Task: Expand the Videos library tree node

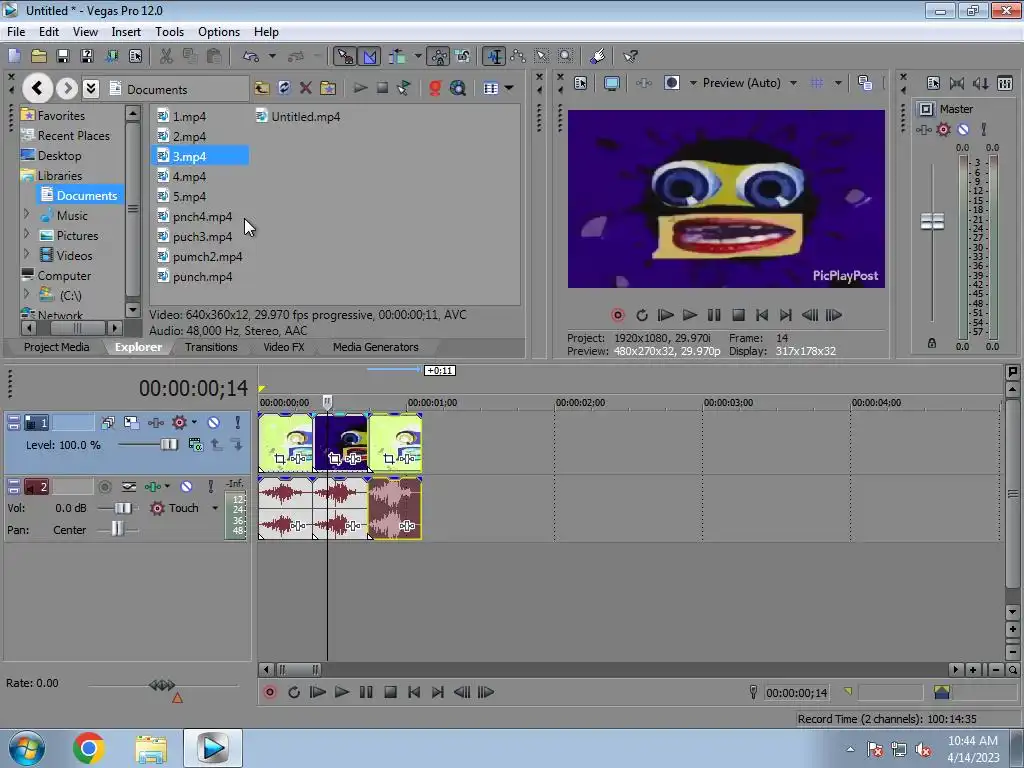Action: click(27, 254)
